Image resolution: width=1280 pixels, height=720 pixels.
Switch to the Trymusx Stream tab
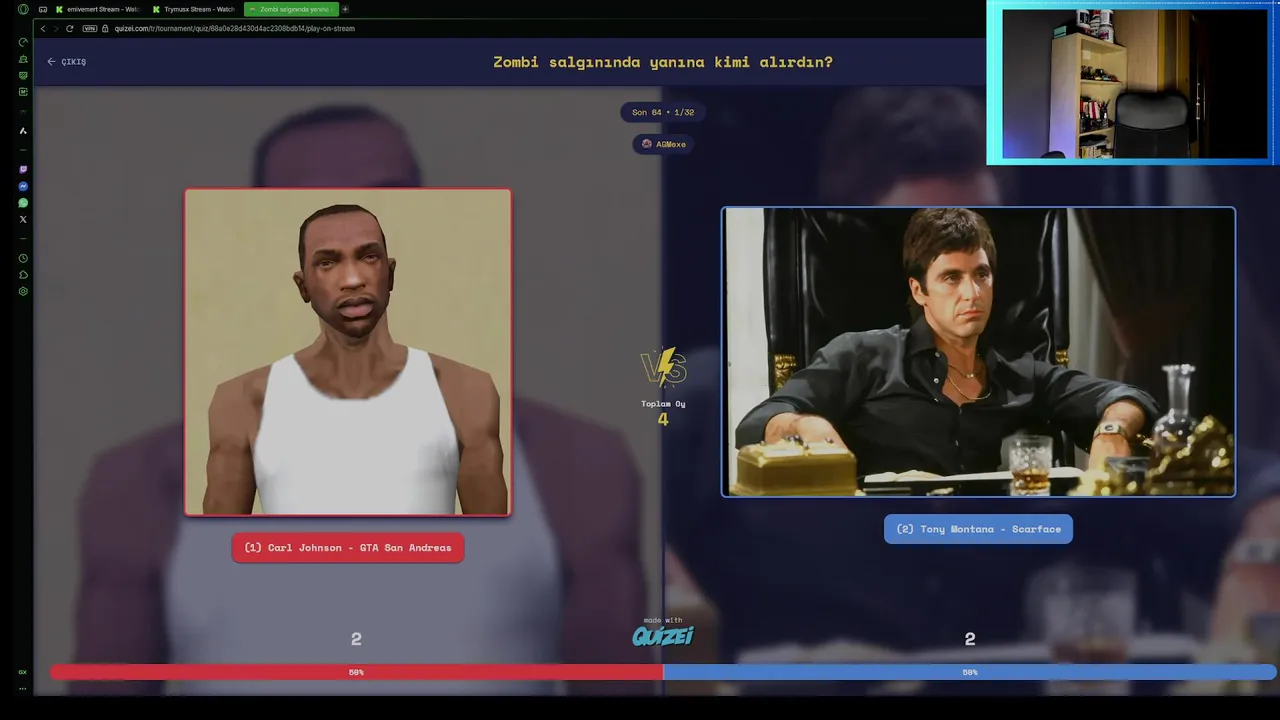194,9
